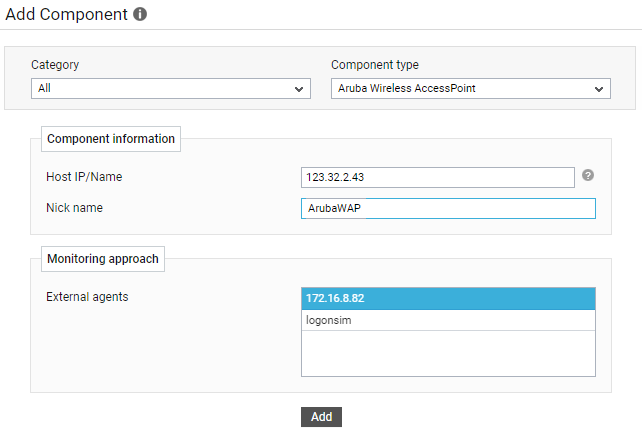This screenshot has width=642, height=435.
Task: Focus the Host IP/Name input field
Action: tap(438, 177)
